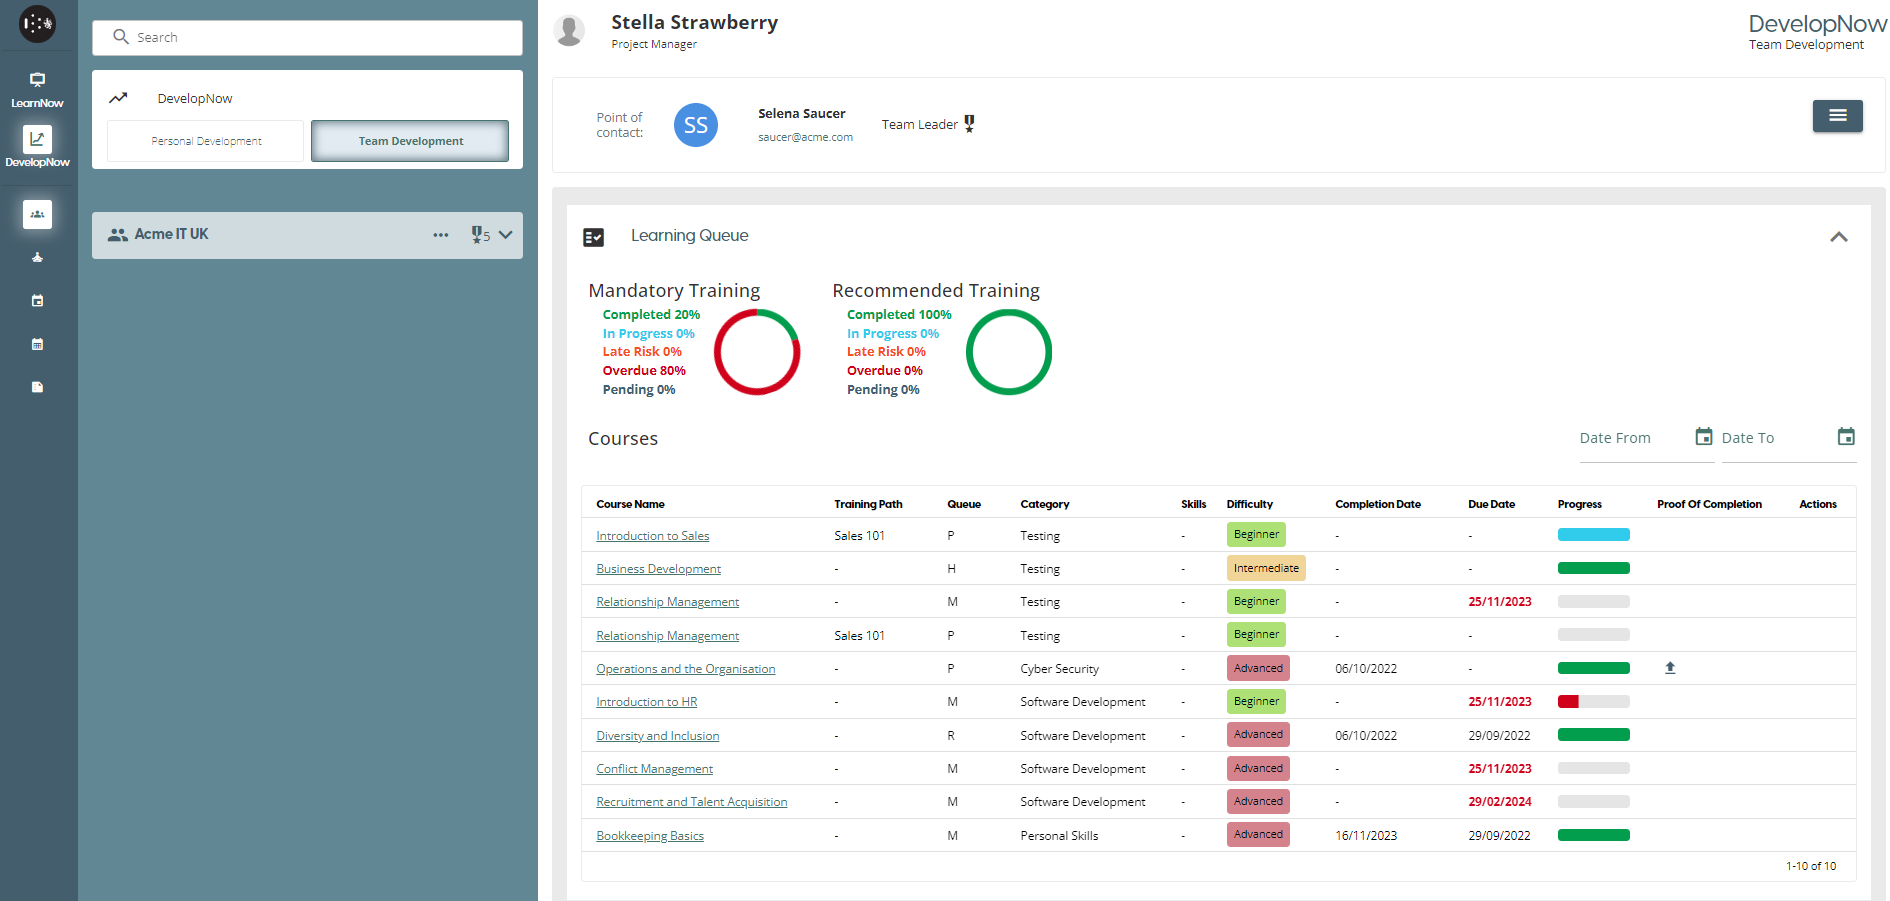Screen dimensions: 1890x901
Task: Collapse the Learning Queue section
Action: (1838, 237)
